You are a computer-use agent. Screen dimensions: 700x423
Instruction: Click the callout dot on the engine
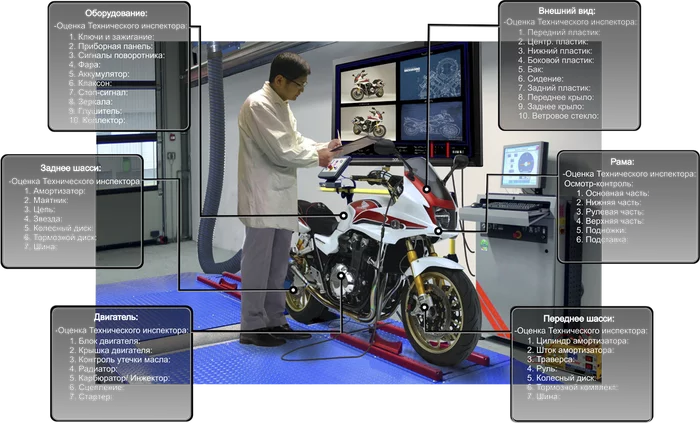341,276
